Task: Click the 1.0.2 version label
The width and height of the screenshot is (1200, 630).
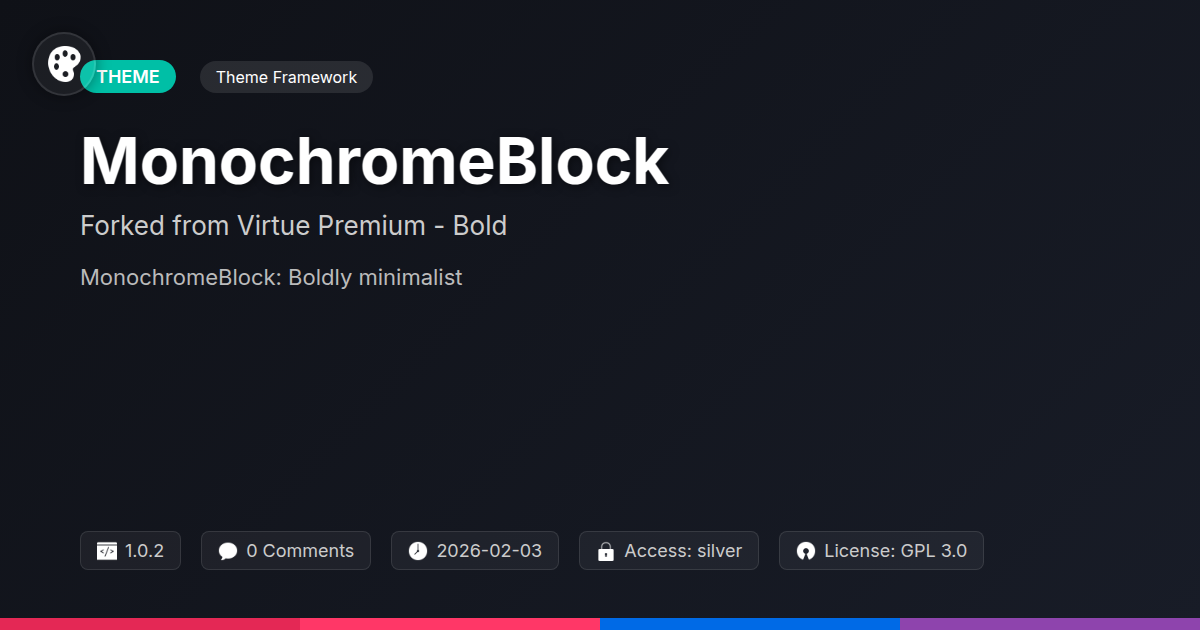Action: click(144, 551)
